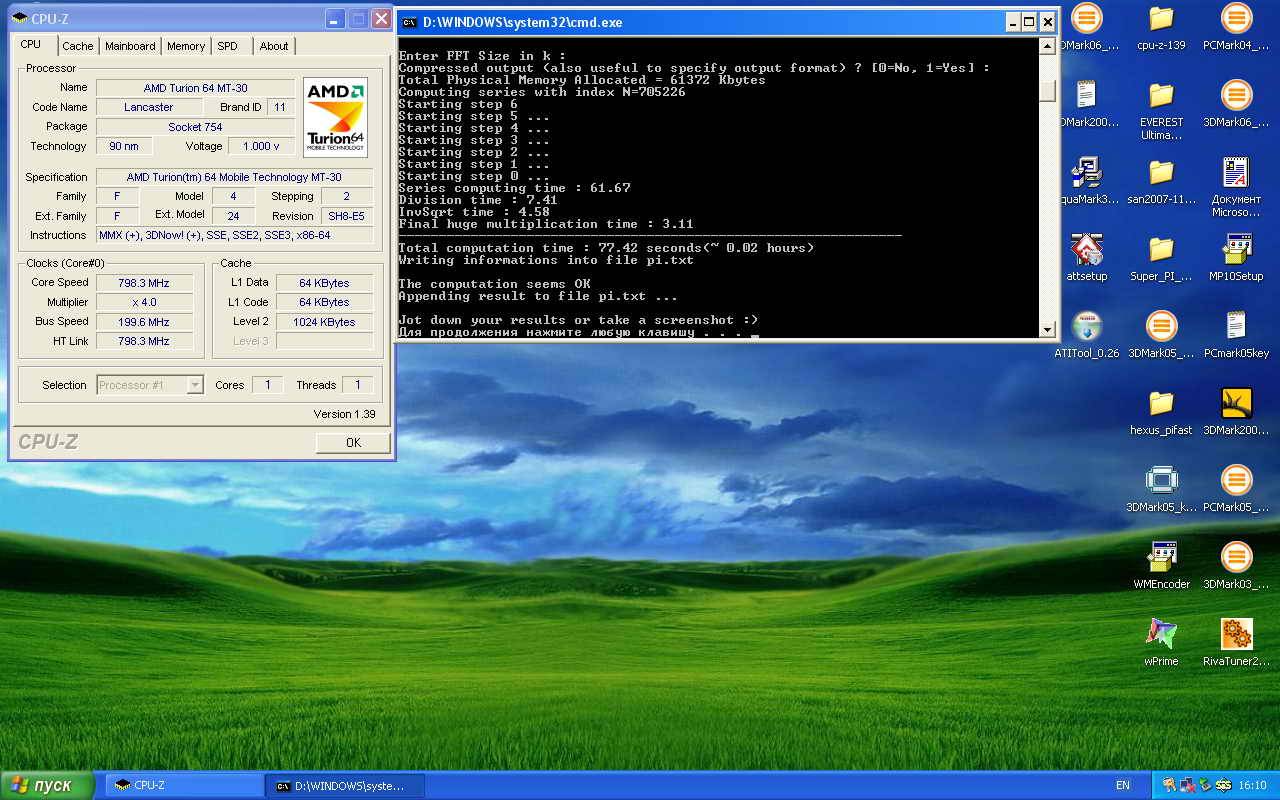
Task: Select the CPU tab in CPU-Z
Action: [31, 44]
